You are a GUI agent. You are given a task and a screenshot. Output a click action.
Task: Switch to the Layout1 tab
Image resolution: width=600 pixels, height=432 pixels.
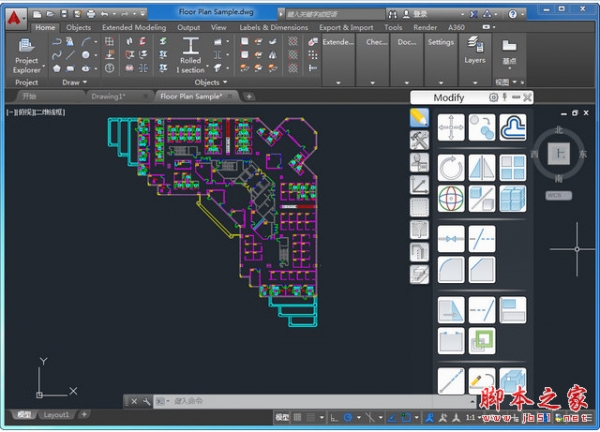pyautogui.click(x=55, y=414)
